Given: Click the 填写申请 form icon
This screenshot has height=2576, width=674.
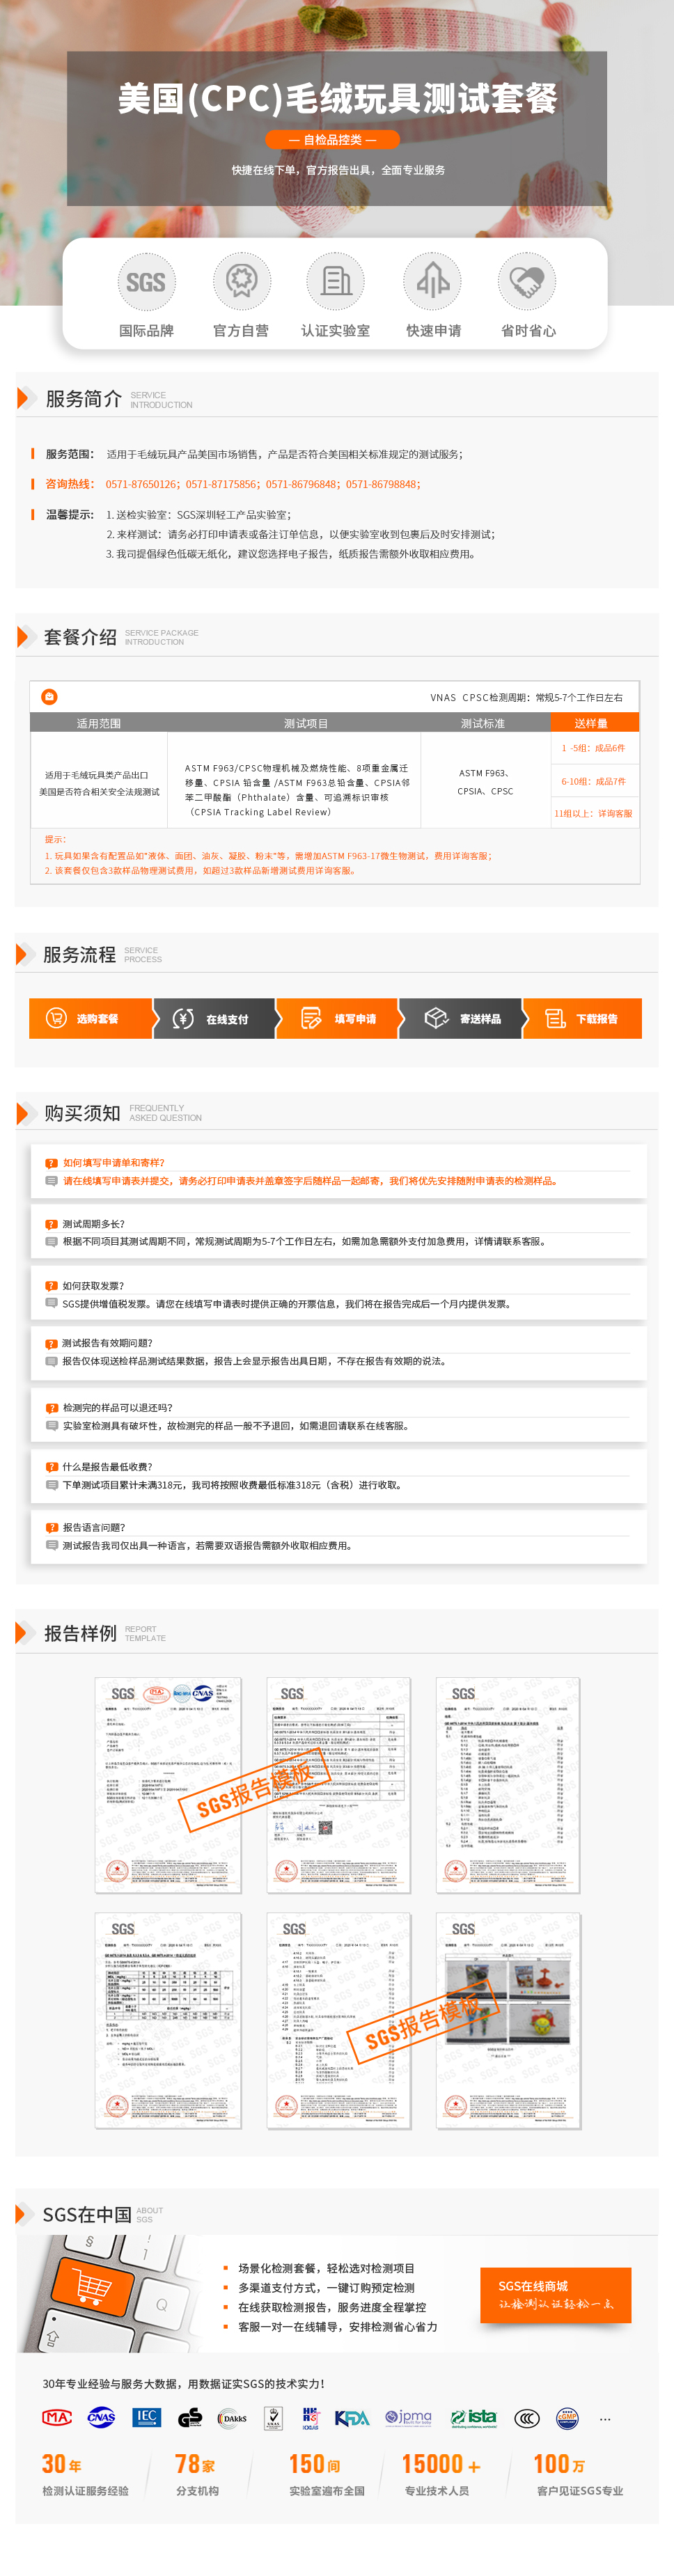Looking at the screenshot, I should pos(311,1018).
